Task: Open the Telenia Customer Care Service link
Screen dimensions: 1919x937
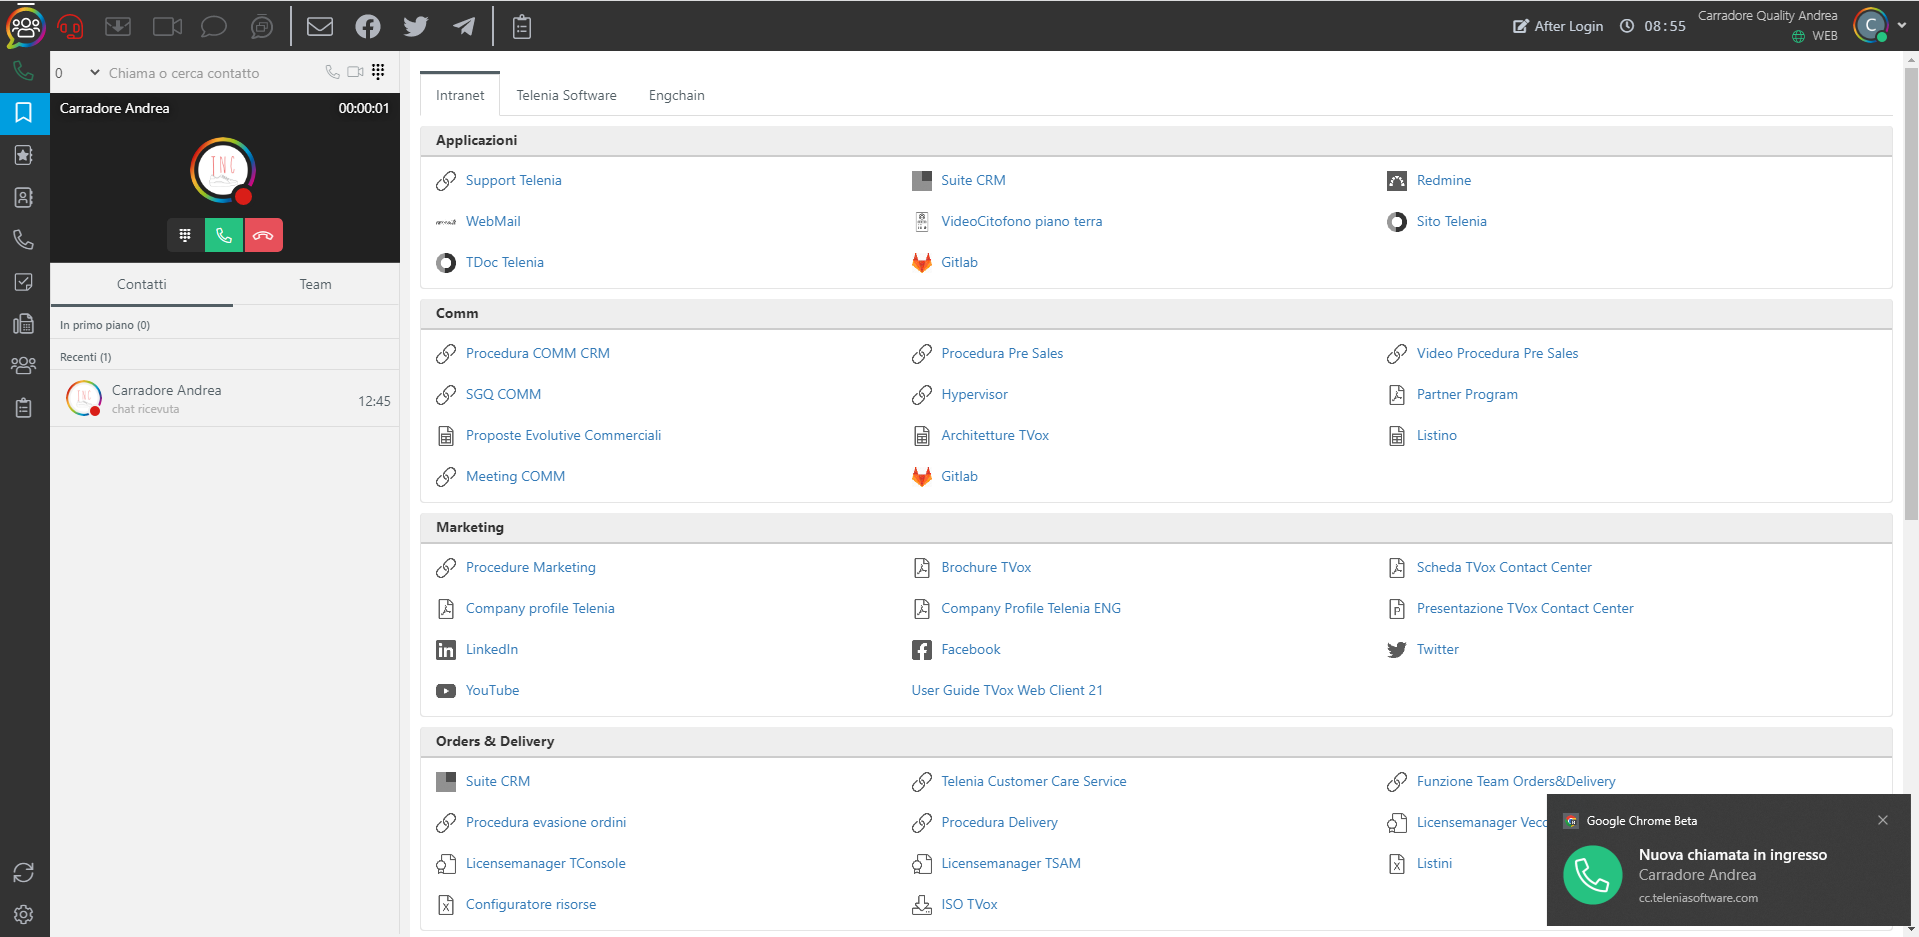Action: (1034, 781)
